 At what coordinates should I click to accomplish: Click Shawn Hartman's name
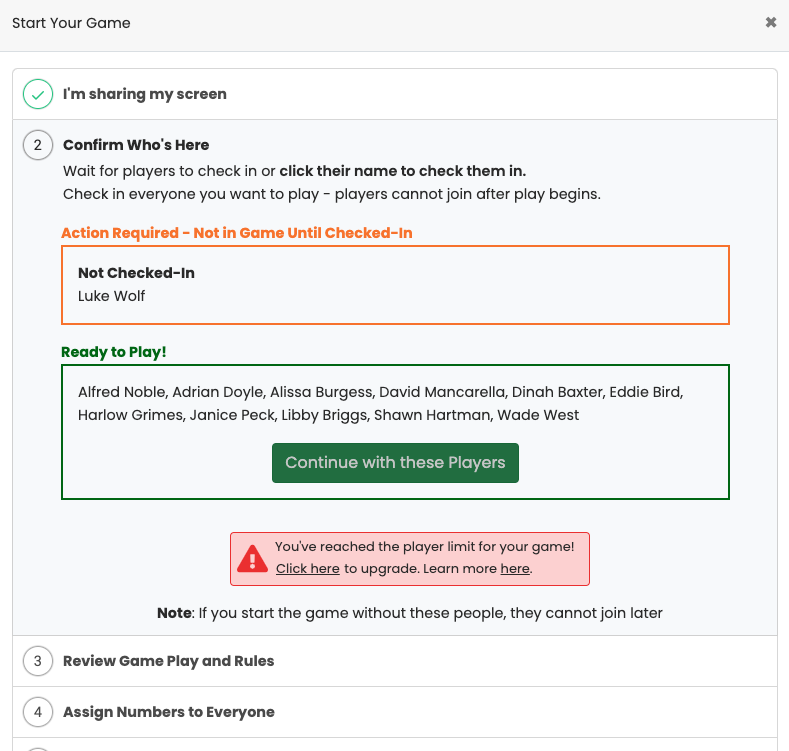tap(432, 415)
